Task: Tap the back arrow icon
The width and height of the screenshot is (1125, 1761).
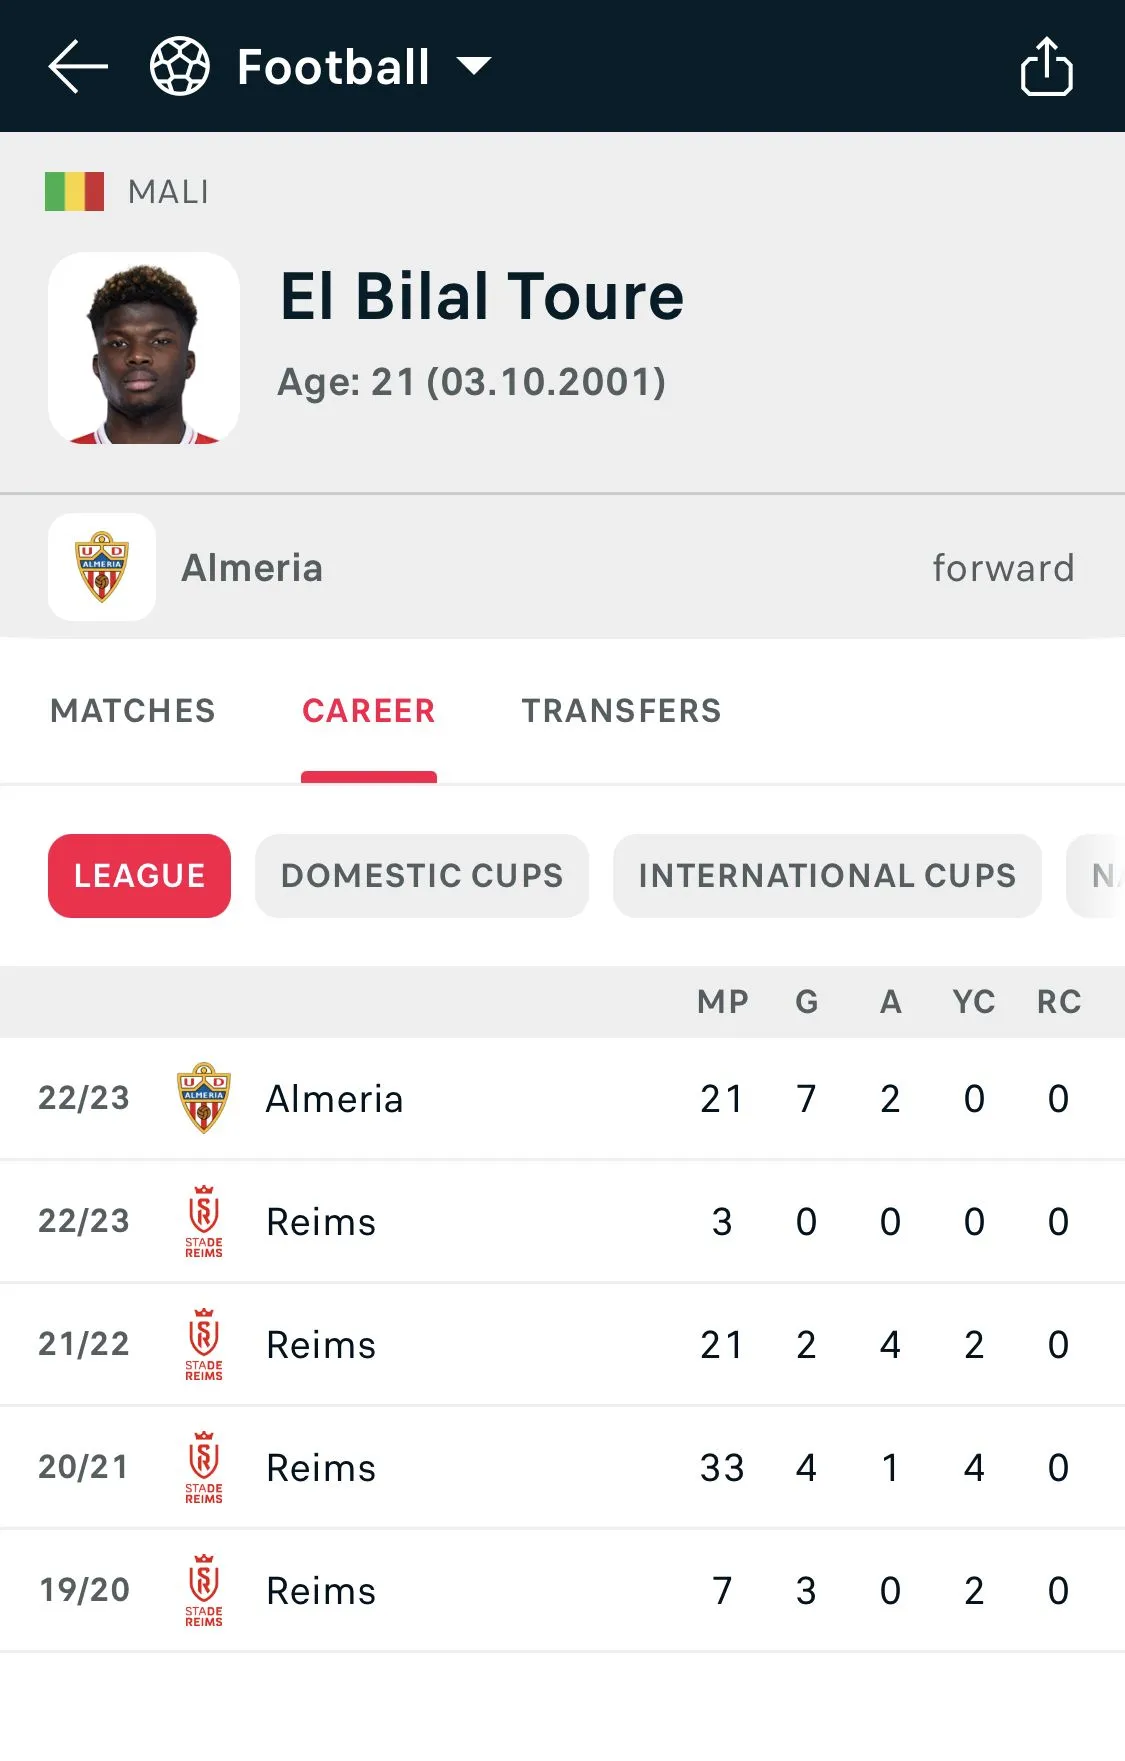Action: tap(78, 67)
